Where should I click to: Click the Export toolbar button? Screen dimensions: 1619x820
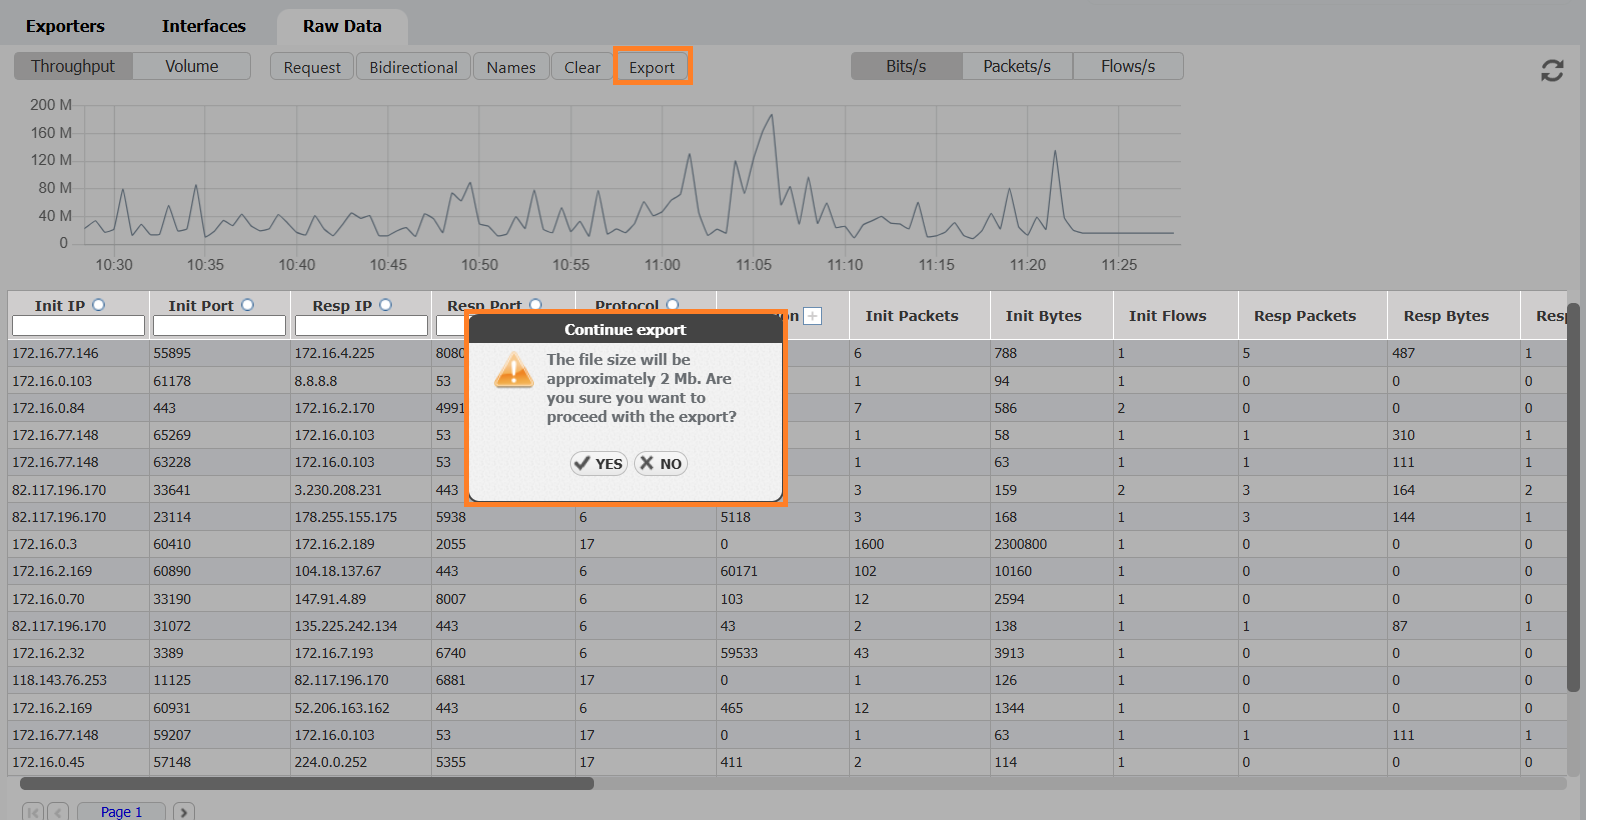pyautogui.click(x=652, y=67)
